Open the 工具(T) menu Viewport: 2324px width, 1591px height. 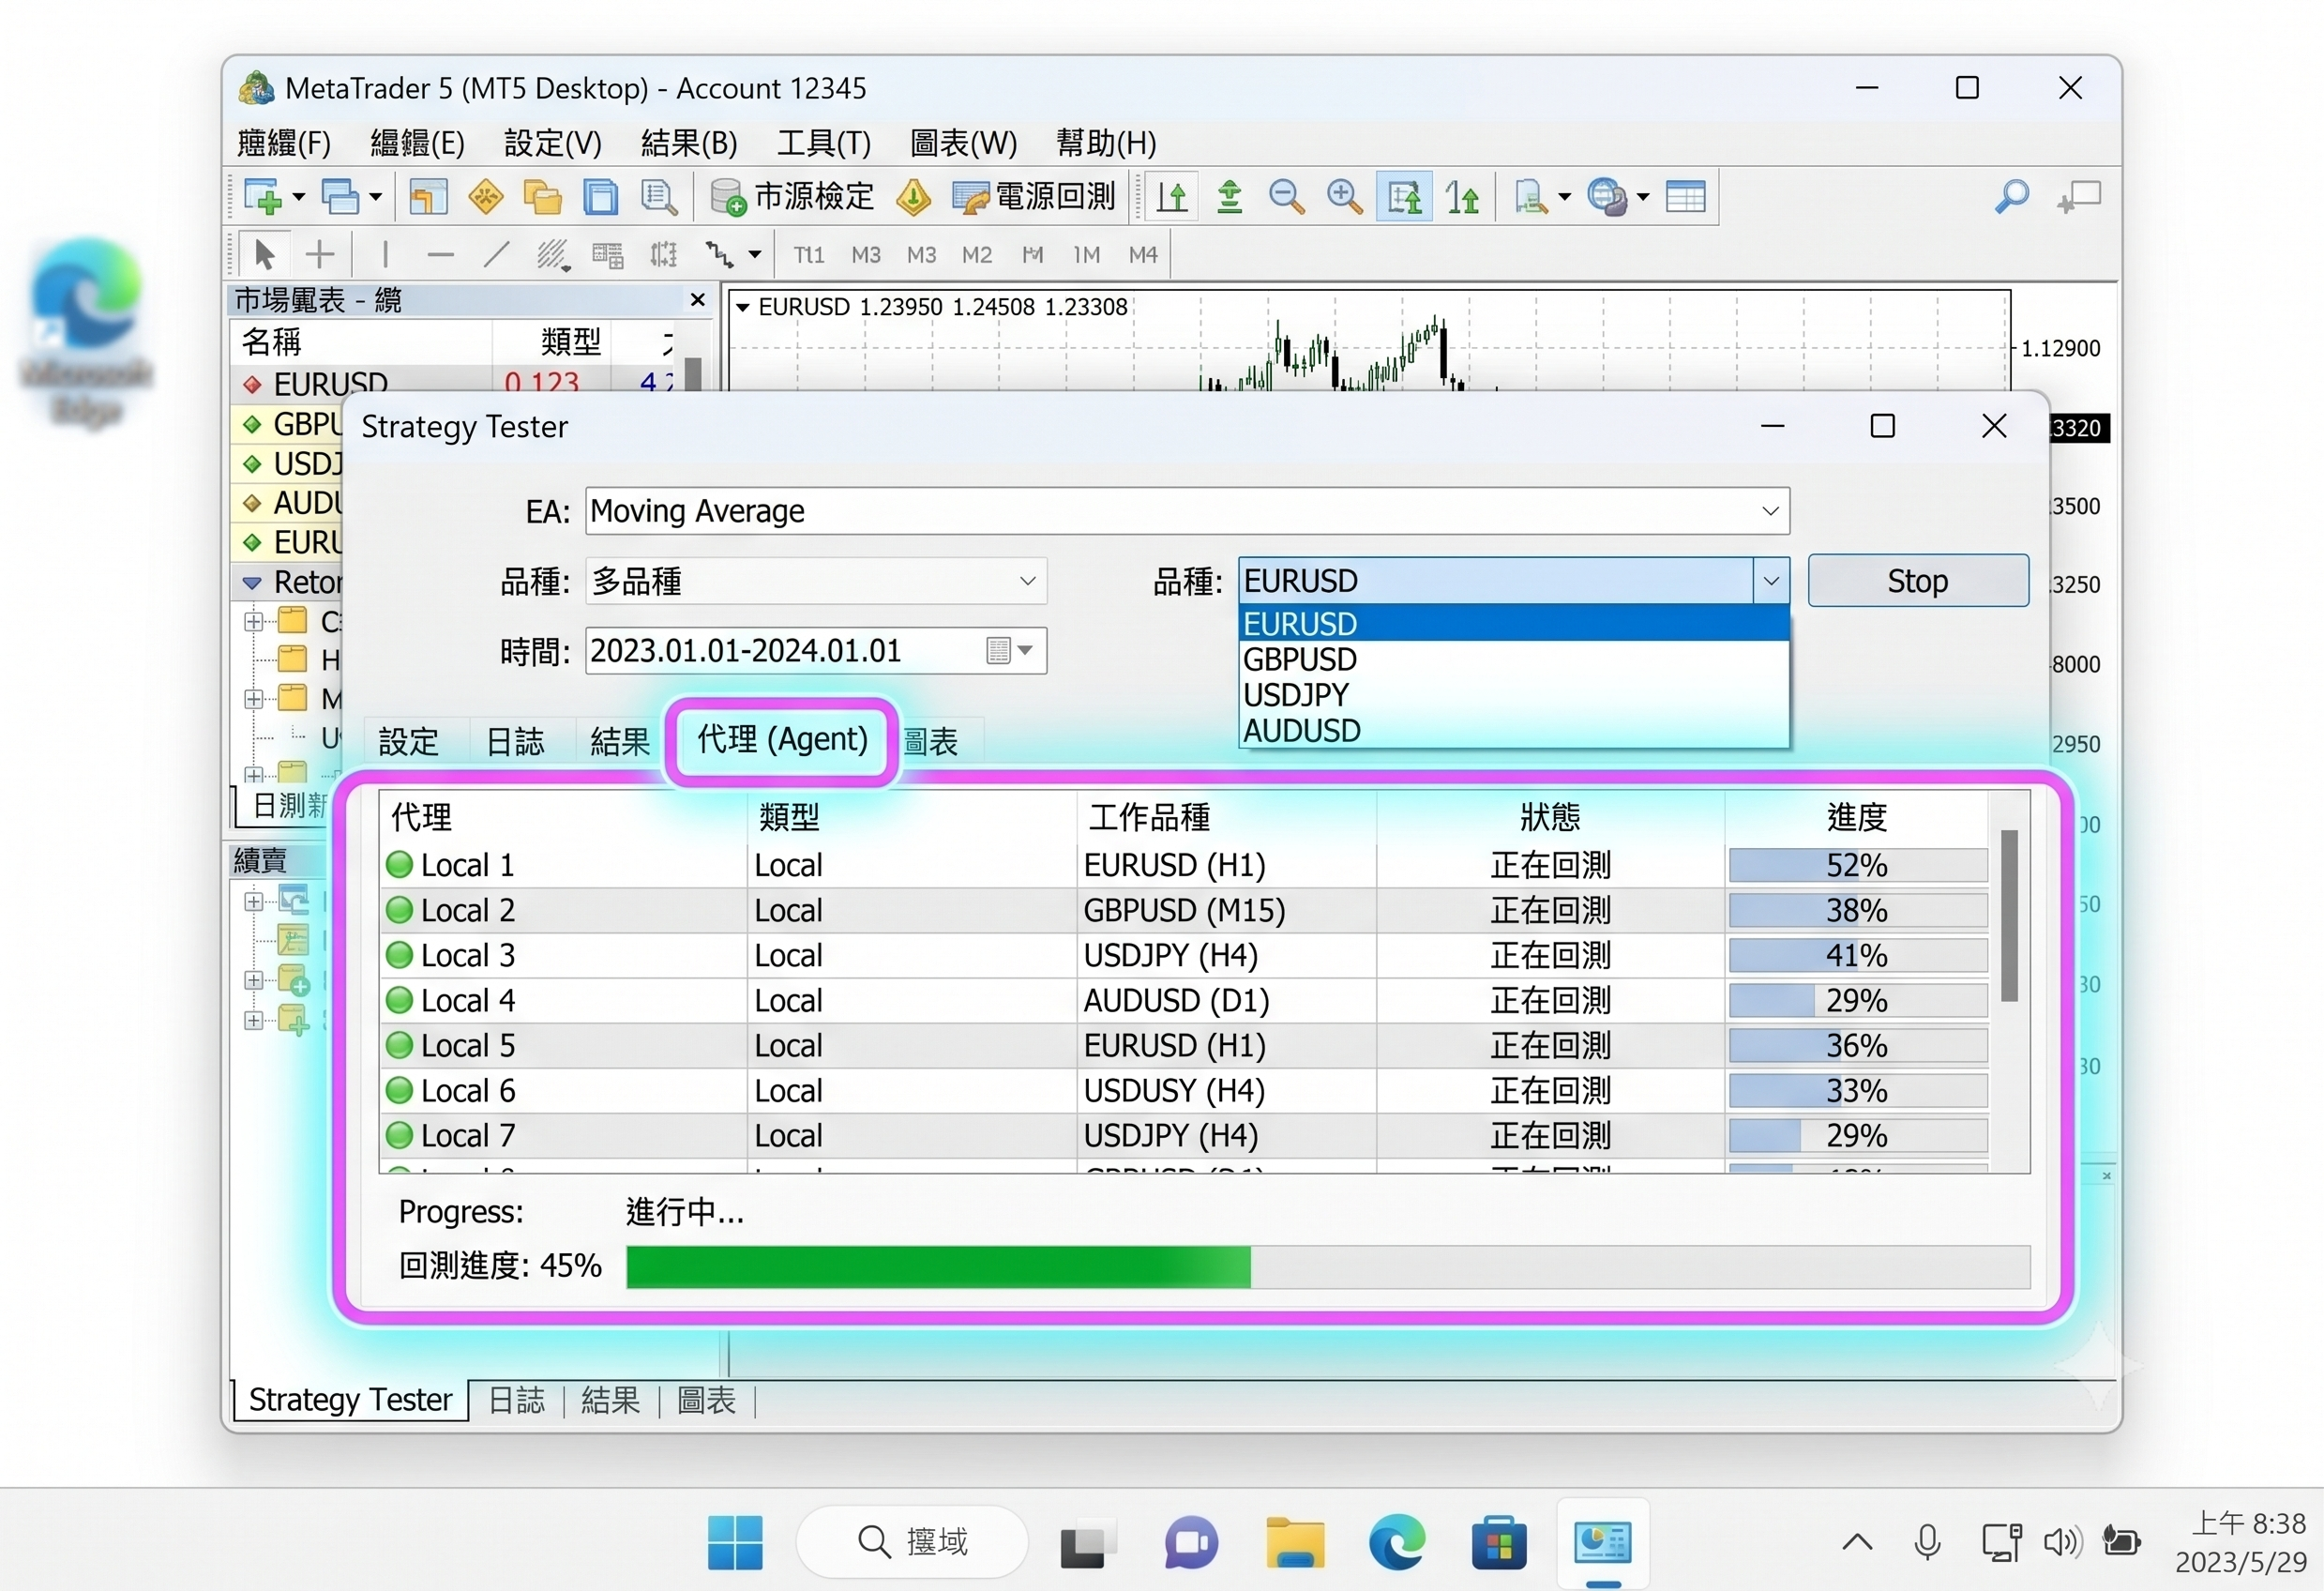point(823,142)
